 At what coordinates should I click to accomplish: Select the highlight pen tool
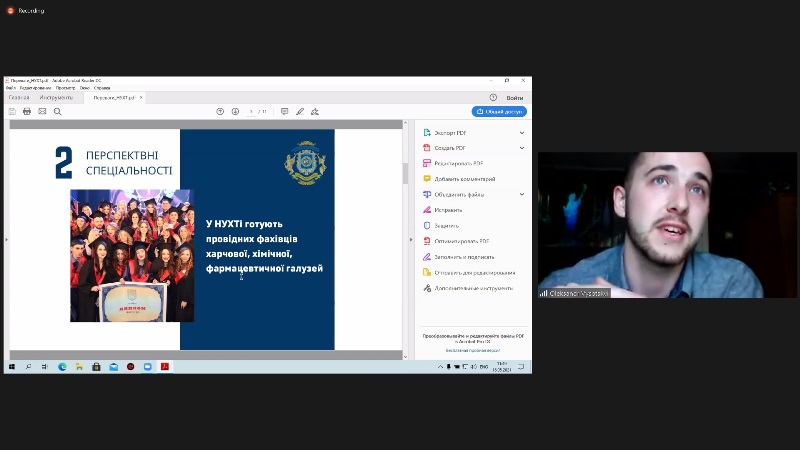(300, 111)
